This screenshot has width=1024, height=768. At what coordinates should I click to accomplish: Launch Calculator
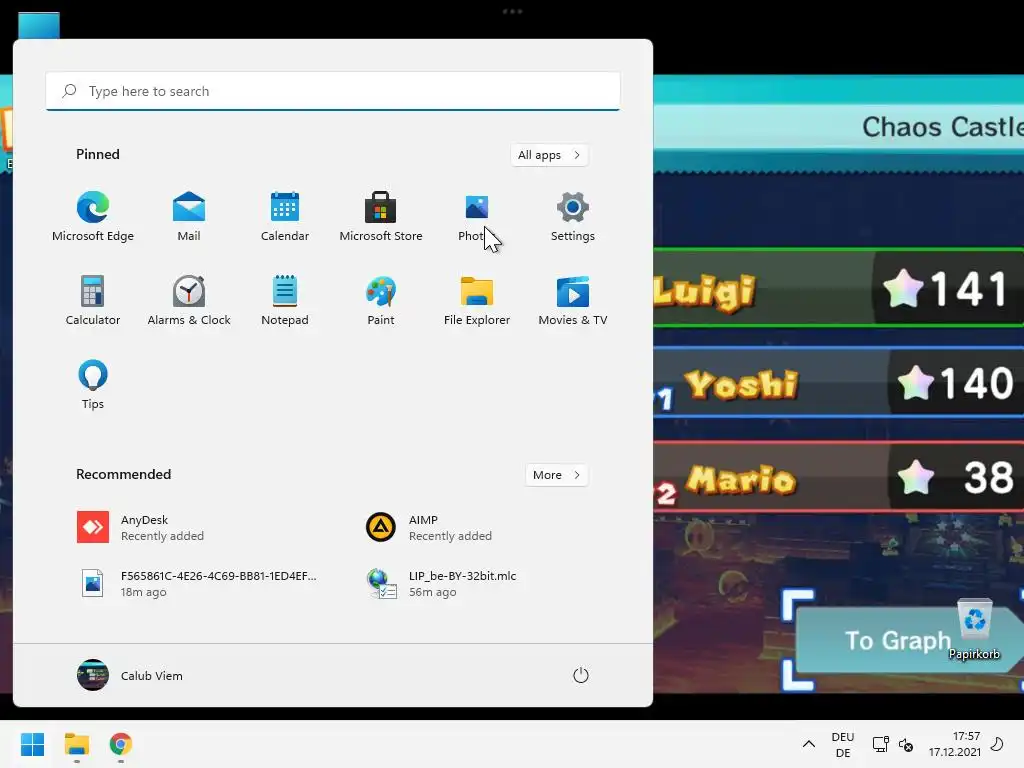click(93, 301)
